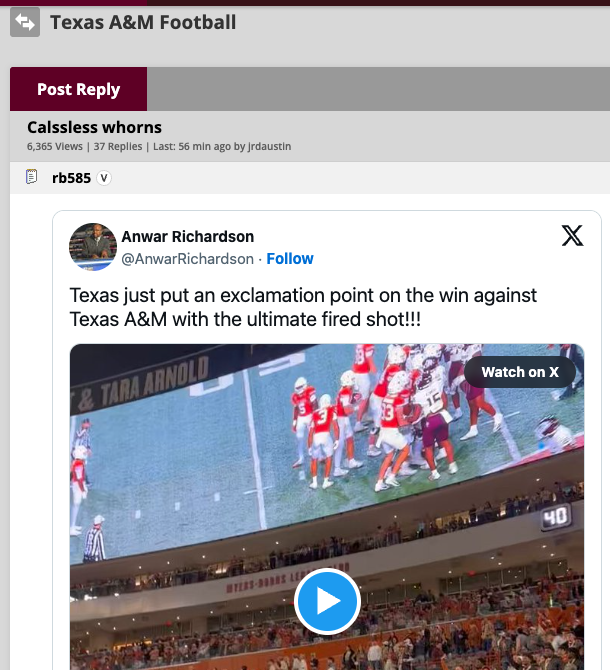Click the Post Reply button
The image size is (610, 670).
(x=78, y=89)
